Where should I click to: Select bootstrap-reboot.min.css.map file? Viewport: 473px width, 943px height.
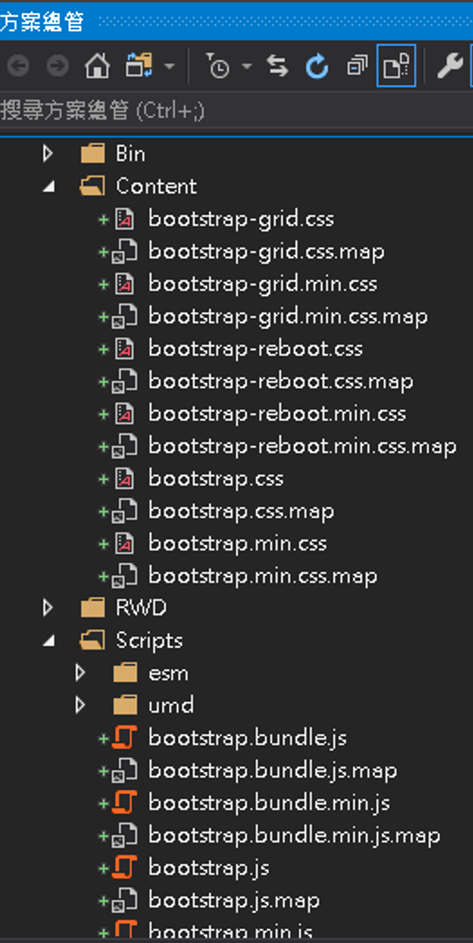point(302,446)
